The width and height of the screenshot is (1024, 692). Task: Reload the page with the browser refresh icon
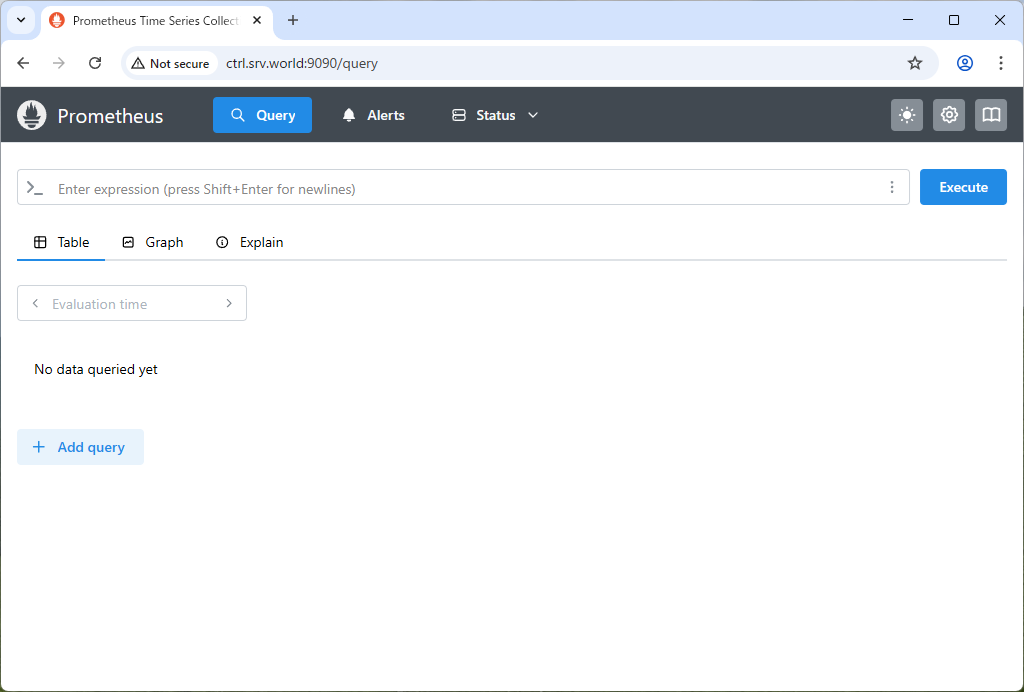pyautogui.click(x=95, y=63)
